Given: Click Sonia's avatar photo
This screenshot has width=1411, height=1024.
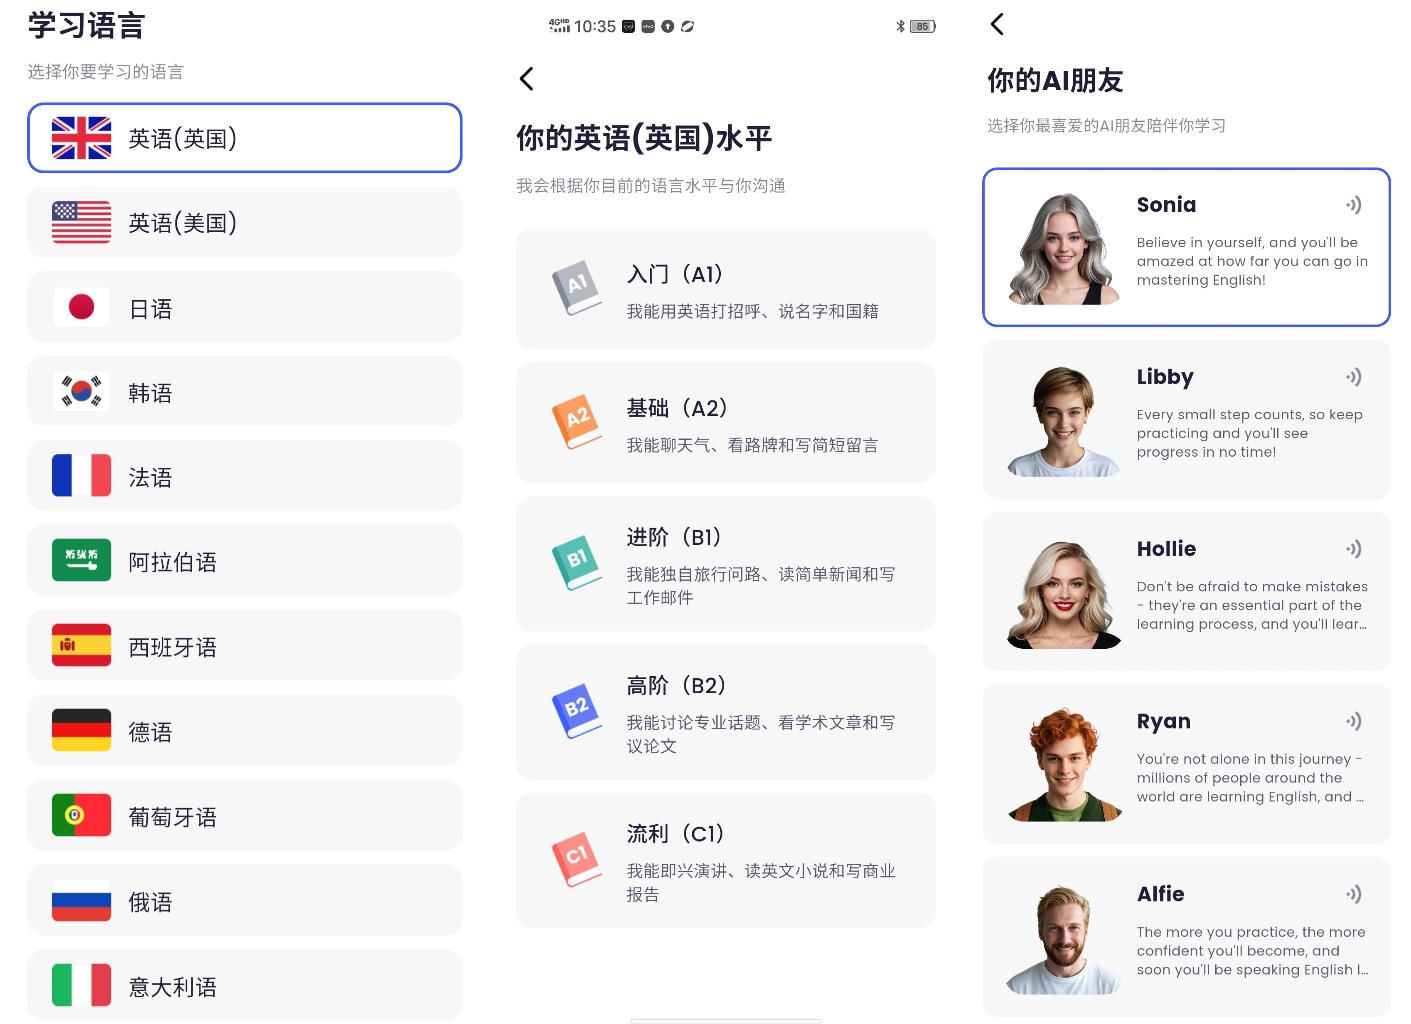Looking at the screenshot, I should tap(1063, 247).
